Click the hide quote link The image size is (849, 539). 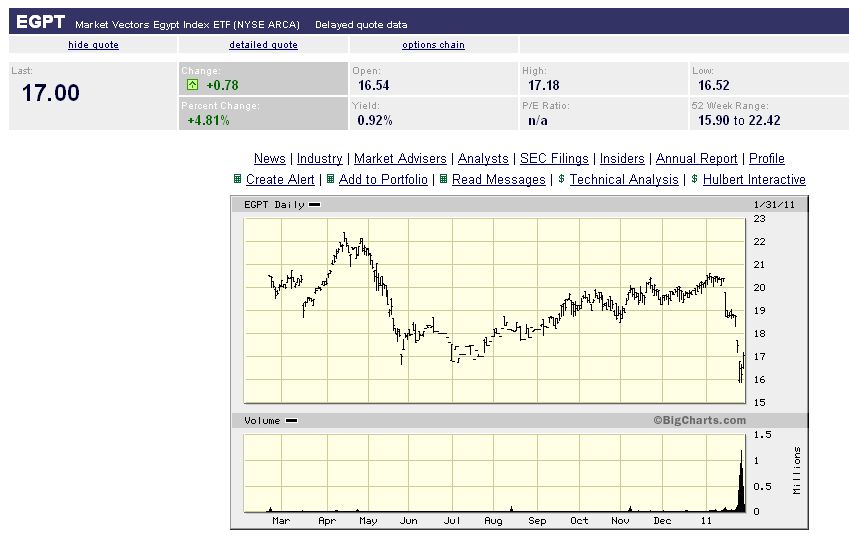click(x=93, y=45)
